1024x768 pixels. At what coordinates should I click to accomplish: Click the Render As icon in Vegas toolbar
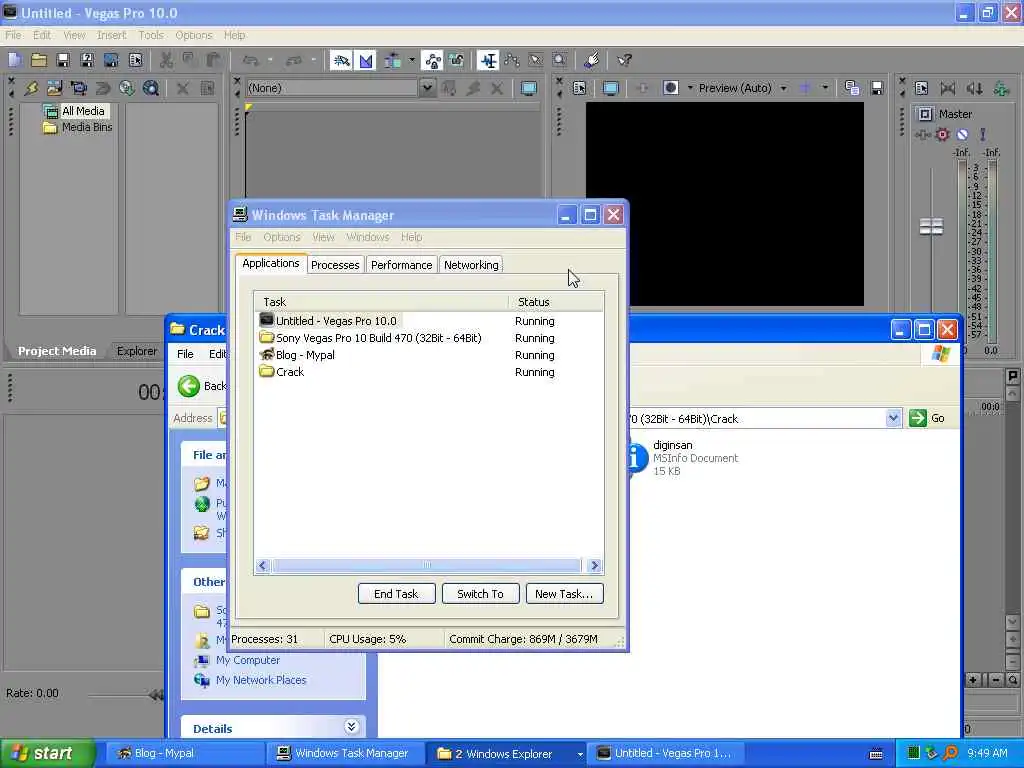click(111, 61)
